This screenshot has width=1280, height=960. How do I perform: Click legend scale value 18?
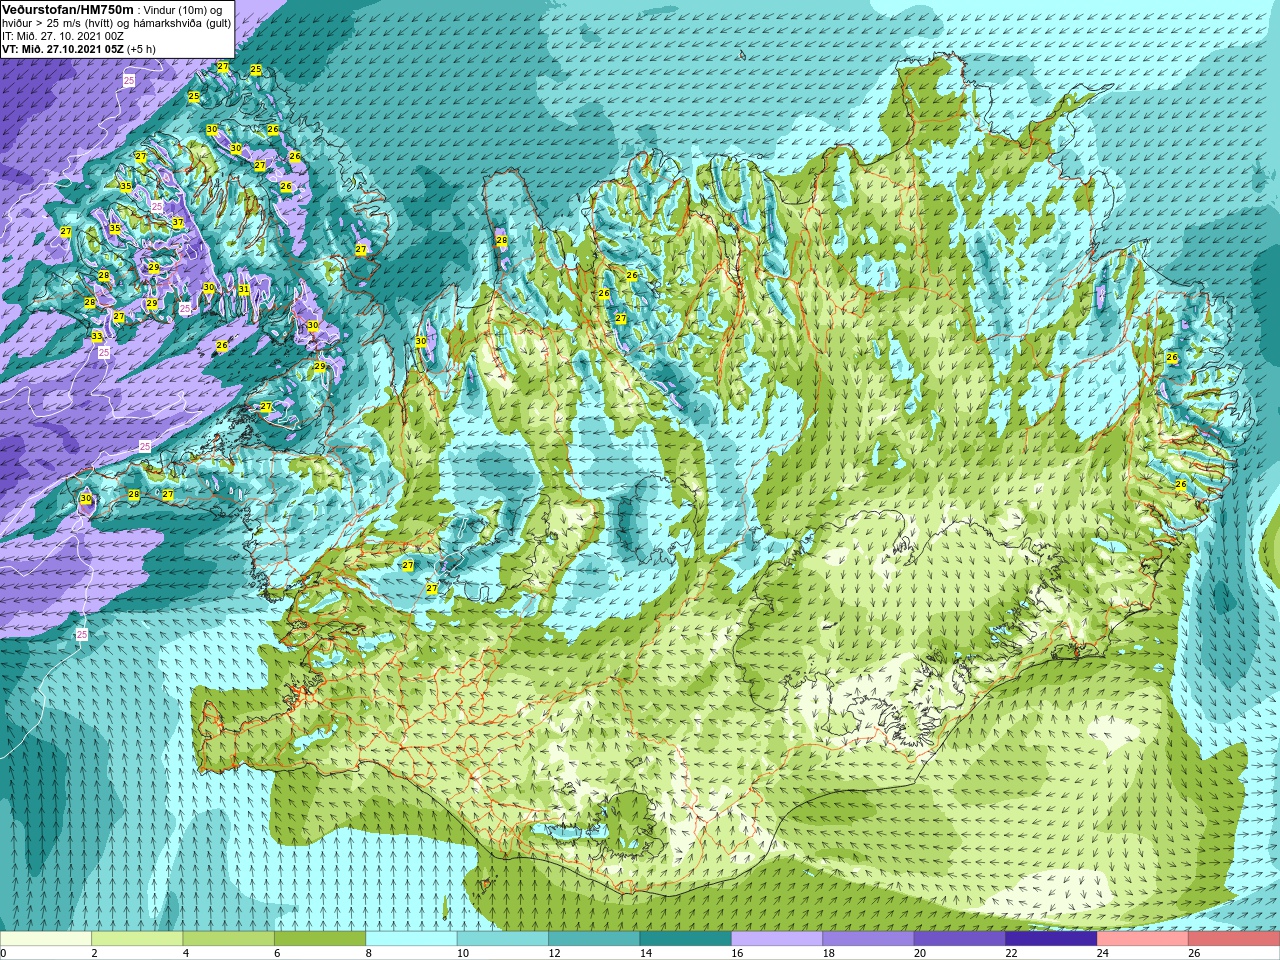pos(828,953)
